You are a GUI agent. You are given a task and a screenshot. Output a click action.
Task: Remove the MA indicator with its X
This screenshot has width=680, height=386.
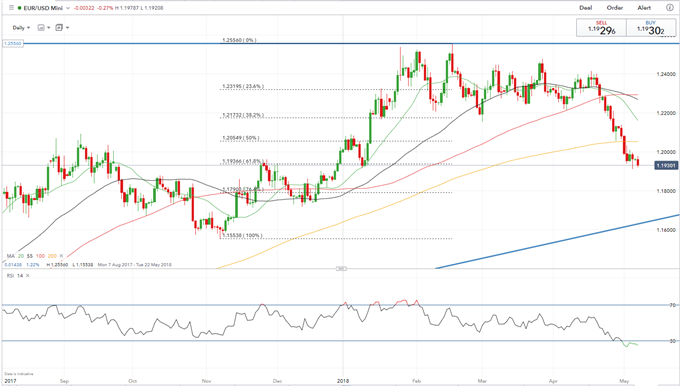[61, 256]
